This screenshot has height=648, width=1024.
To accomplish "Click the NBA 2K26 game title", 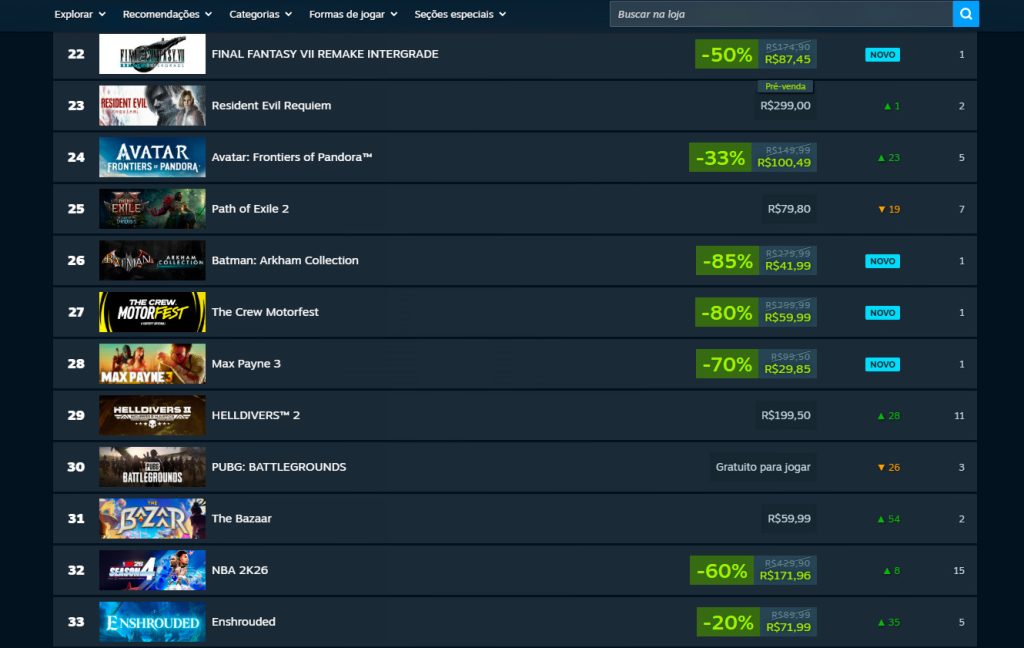I will pos(240,570).
